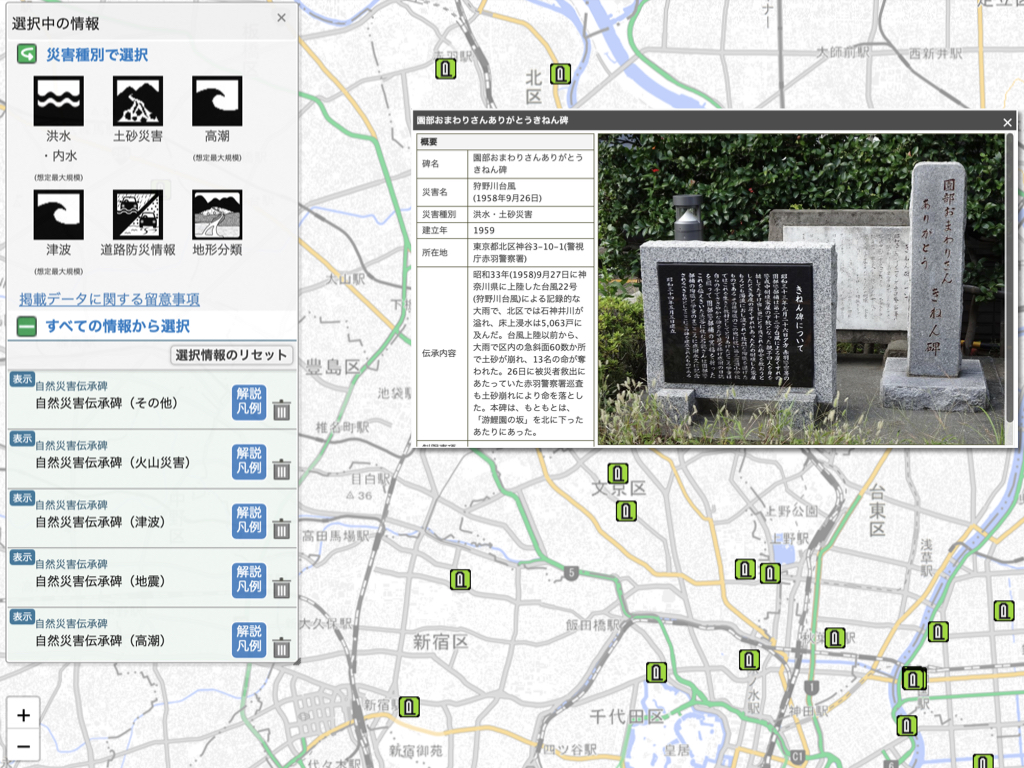Screen dimensions: 1024x768
Task: Toggle 表示 for 自然災害伝承碑（火山災害） layer
Action: [x=22, y=439]
